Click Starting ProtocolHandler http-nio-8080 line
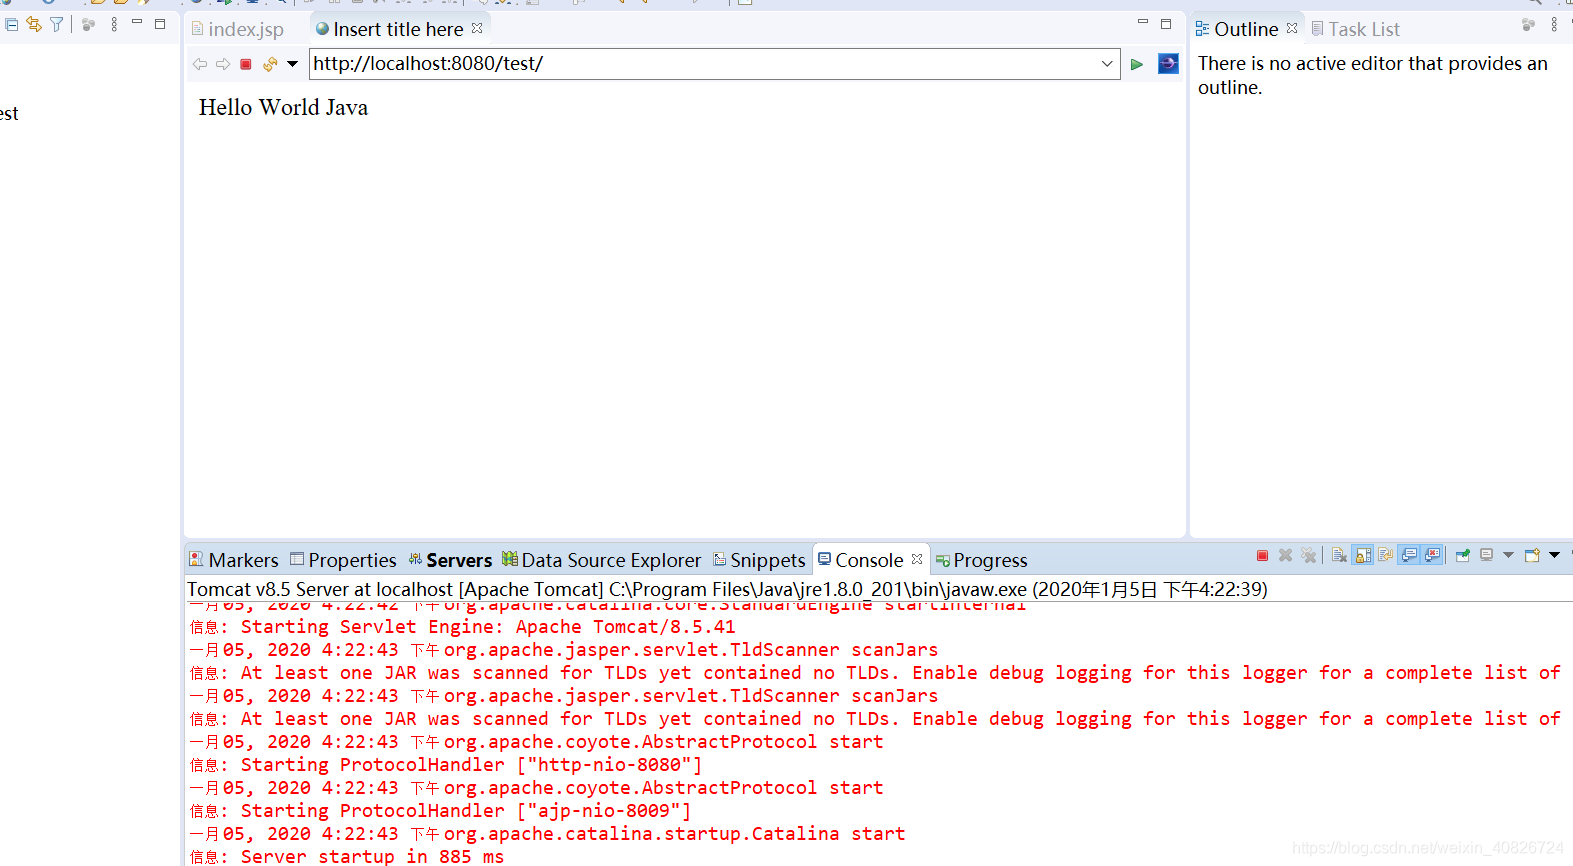Image resolution: width=1573 pixels, height=866 pixels. coord(446,765)
